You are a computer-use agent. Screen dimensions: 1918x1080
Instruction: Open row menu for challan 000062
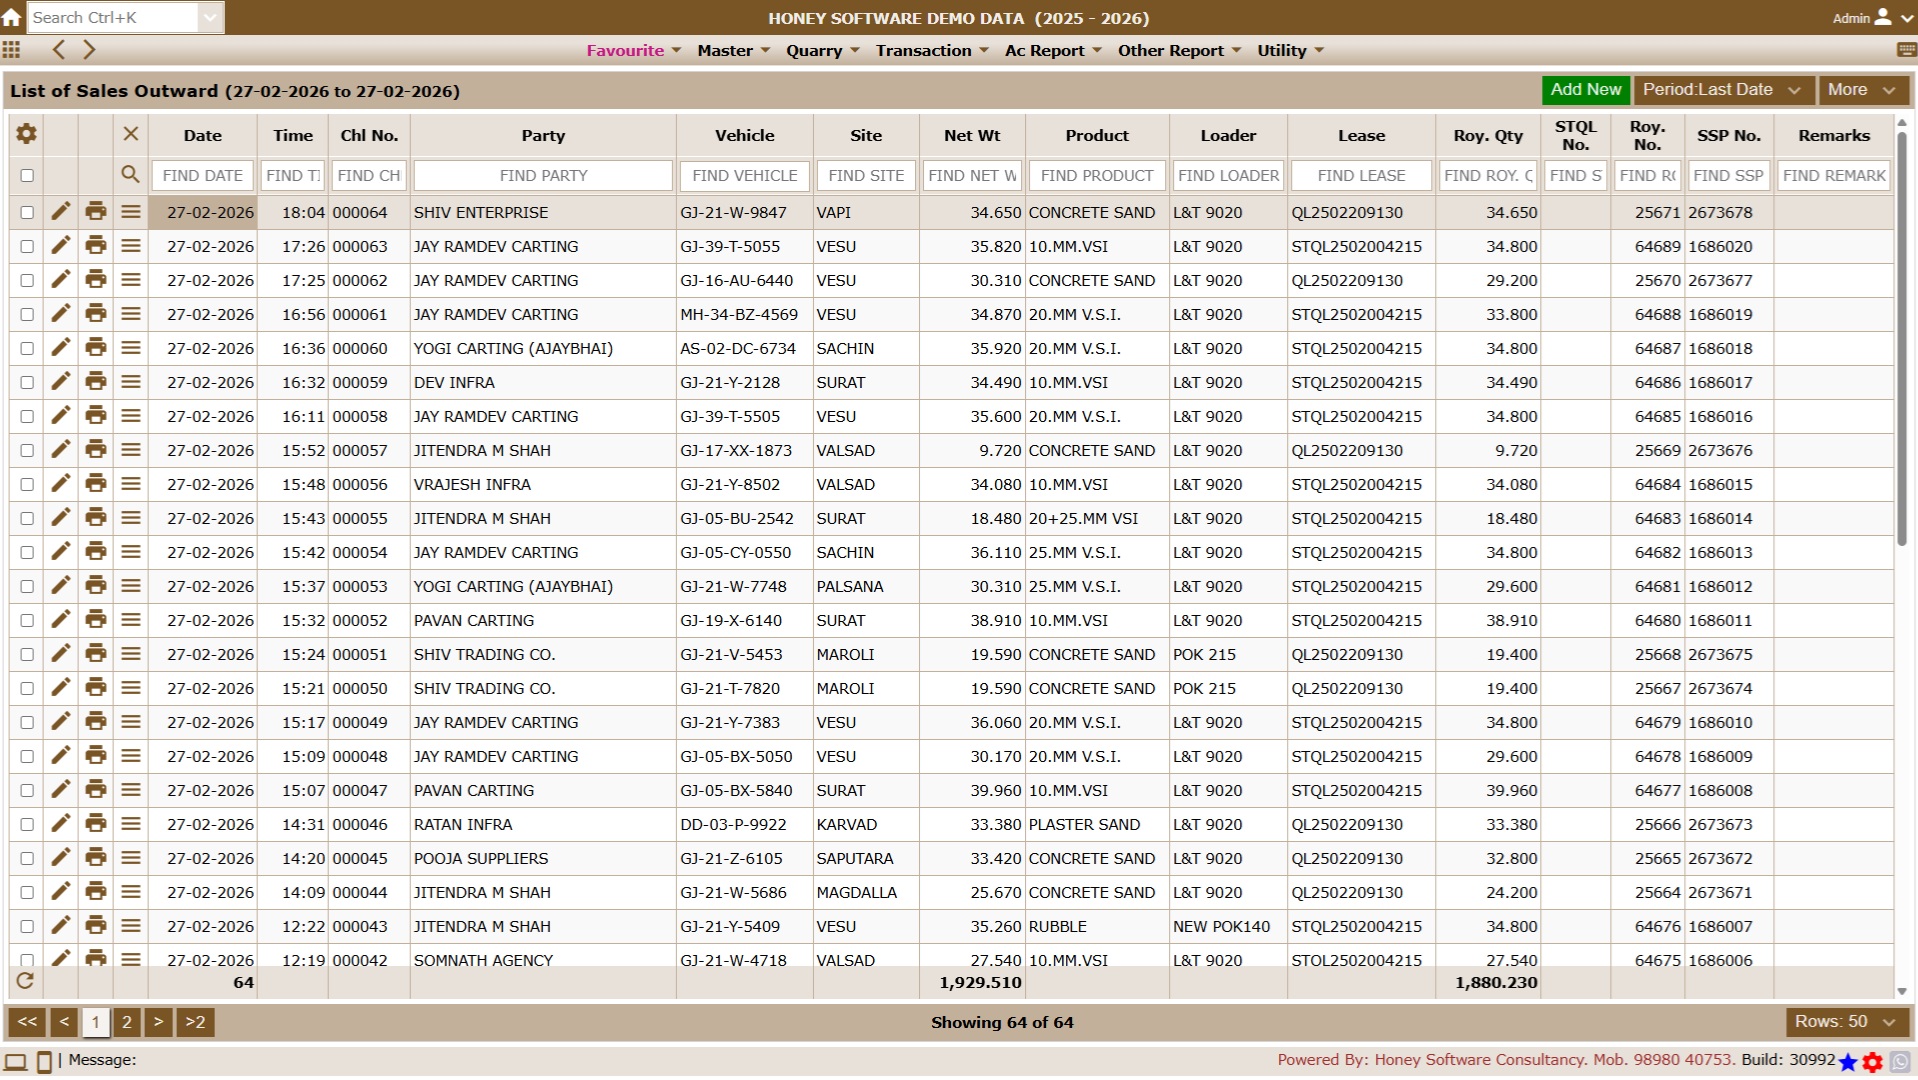(x=130, y=280)
